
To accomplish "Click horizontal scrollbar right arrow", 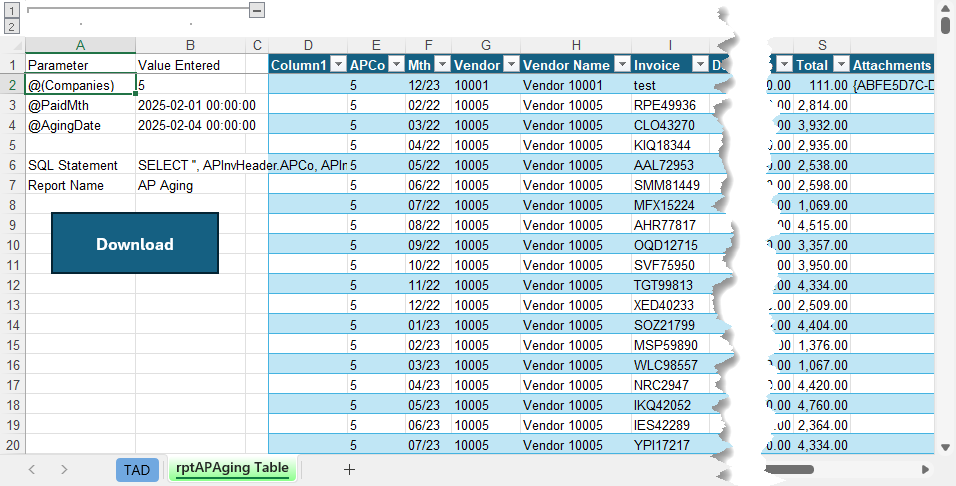I will 925,469.
